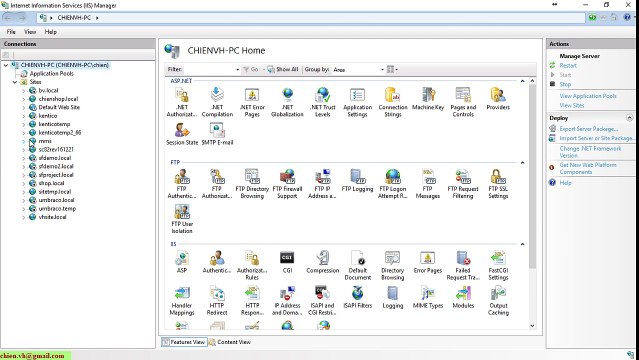Image resolution: width=639 pixels, height=360 pixels.
Task: Open FTP SSL Settings feature
Action: point(498,184)
